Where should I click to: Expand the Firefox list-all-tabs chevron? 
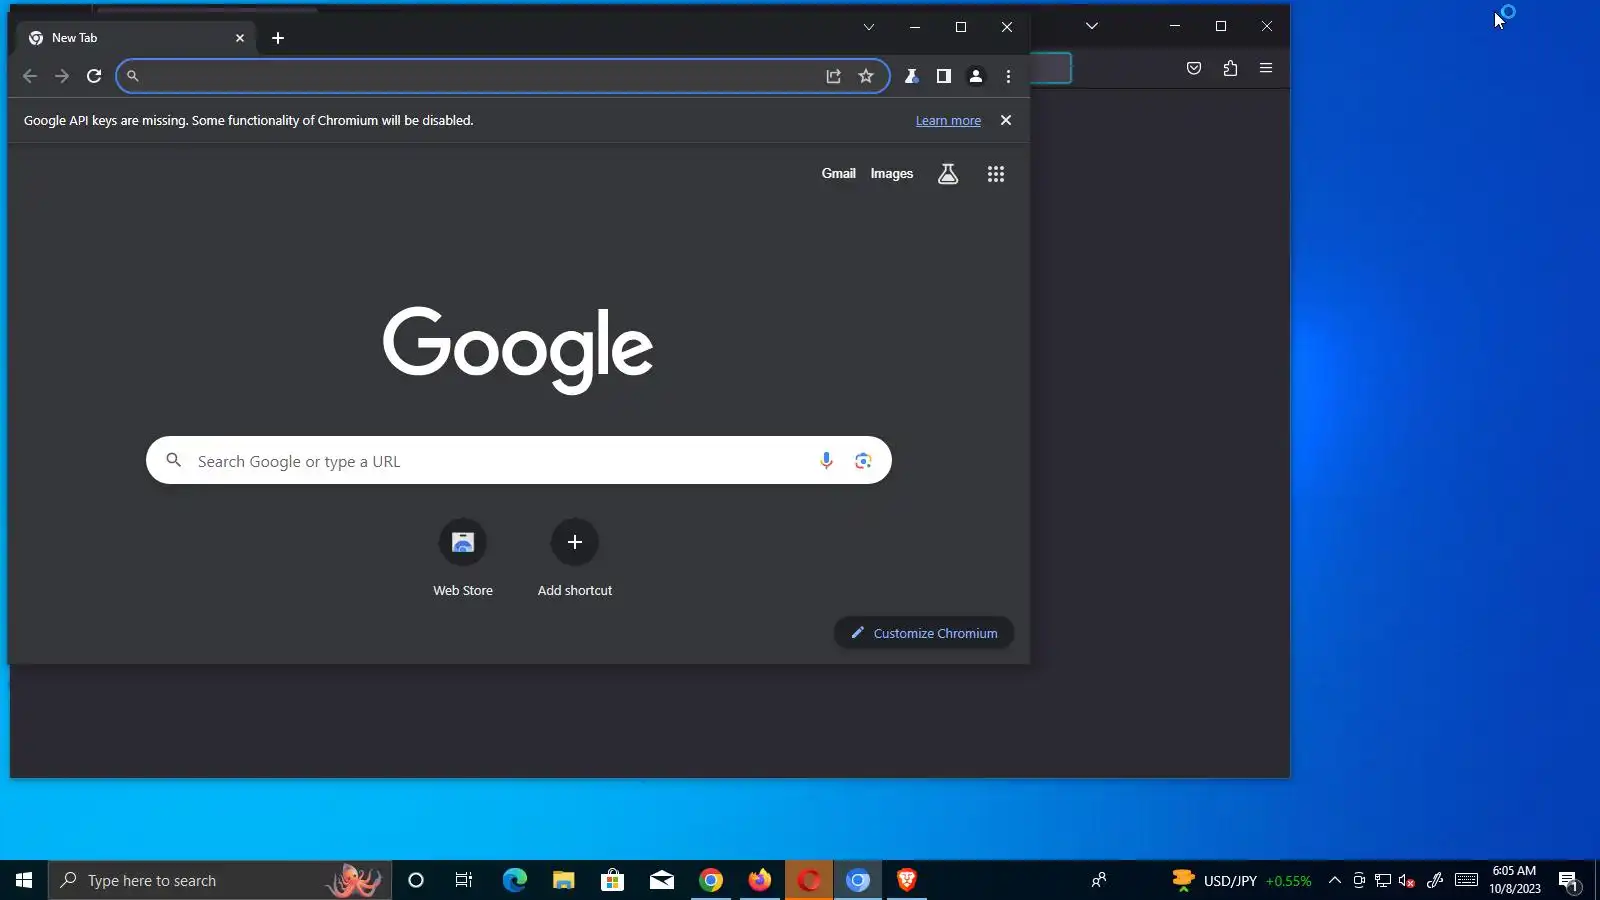click(1092, 26)
